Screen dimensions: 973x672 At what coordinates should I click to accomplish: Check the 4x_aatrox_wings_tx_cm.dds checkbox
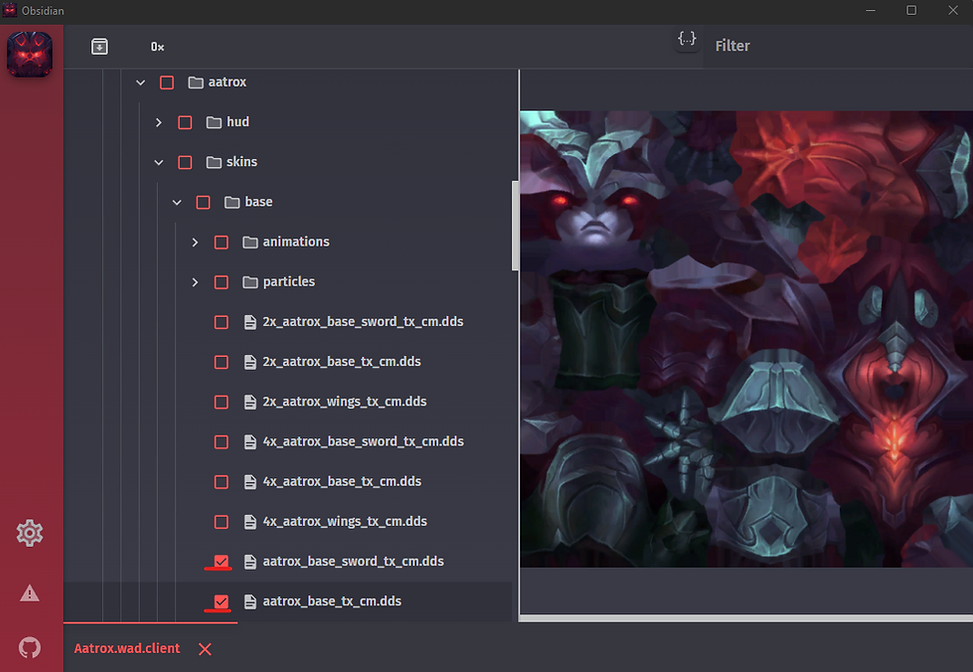221,522
